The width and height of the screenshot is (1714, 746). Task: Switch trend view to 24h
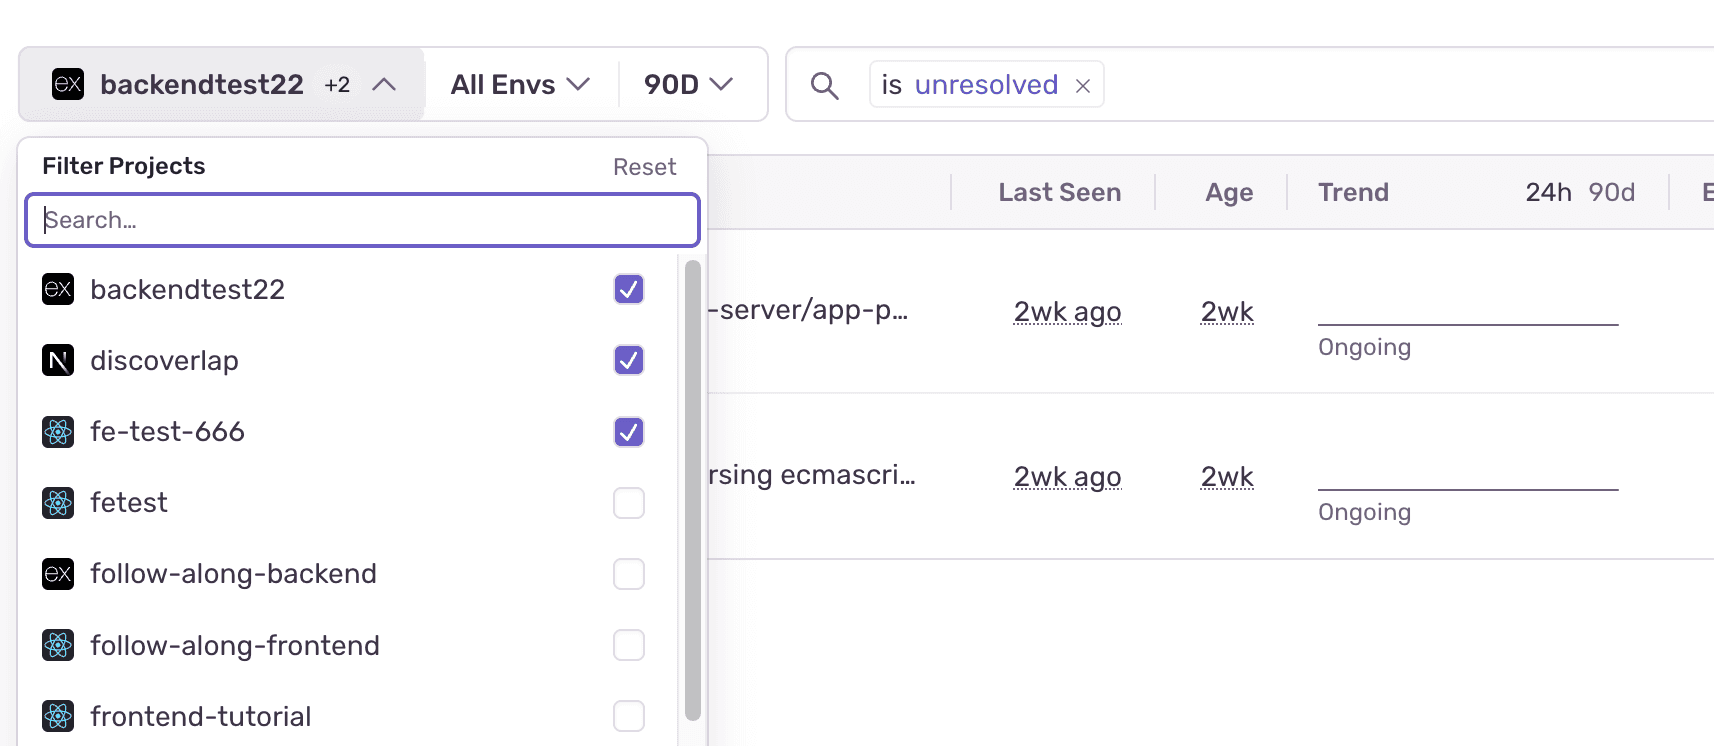(1548, 192)
